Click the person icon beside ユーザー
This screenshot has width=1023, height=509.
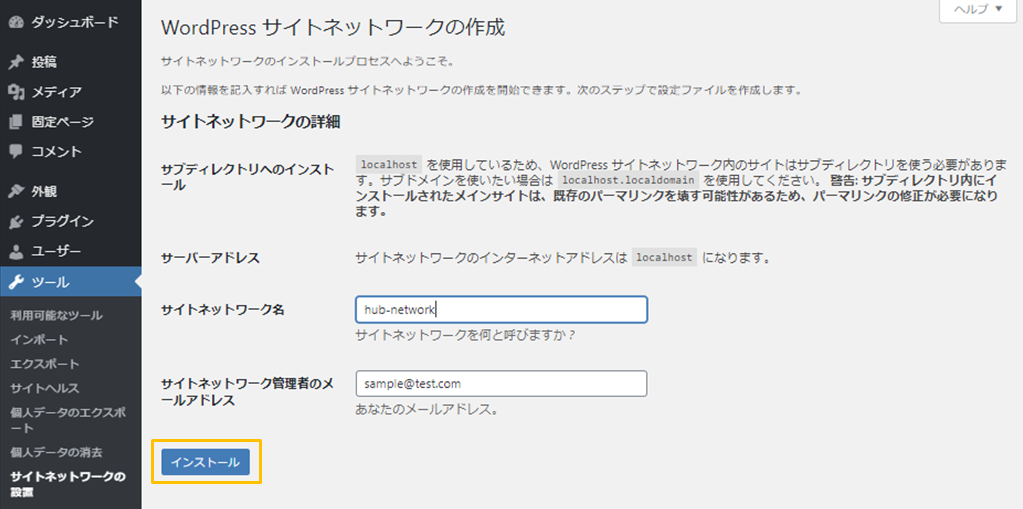tap(16, 251)
